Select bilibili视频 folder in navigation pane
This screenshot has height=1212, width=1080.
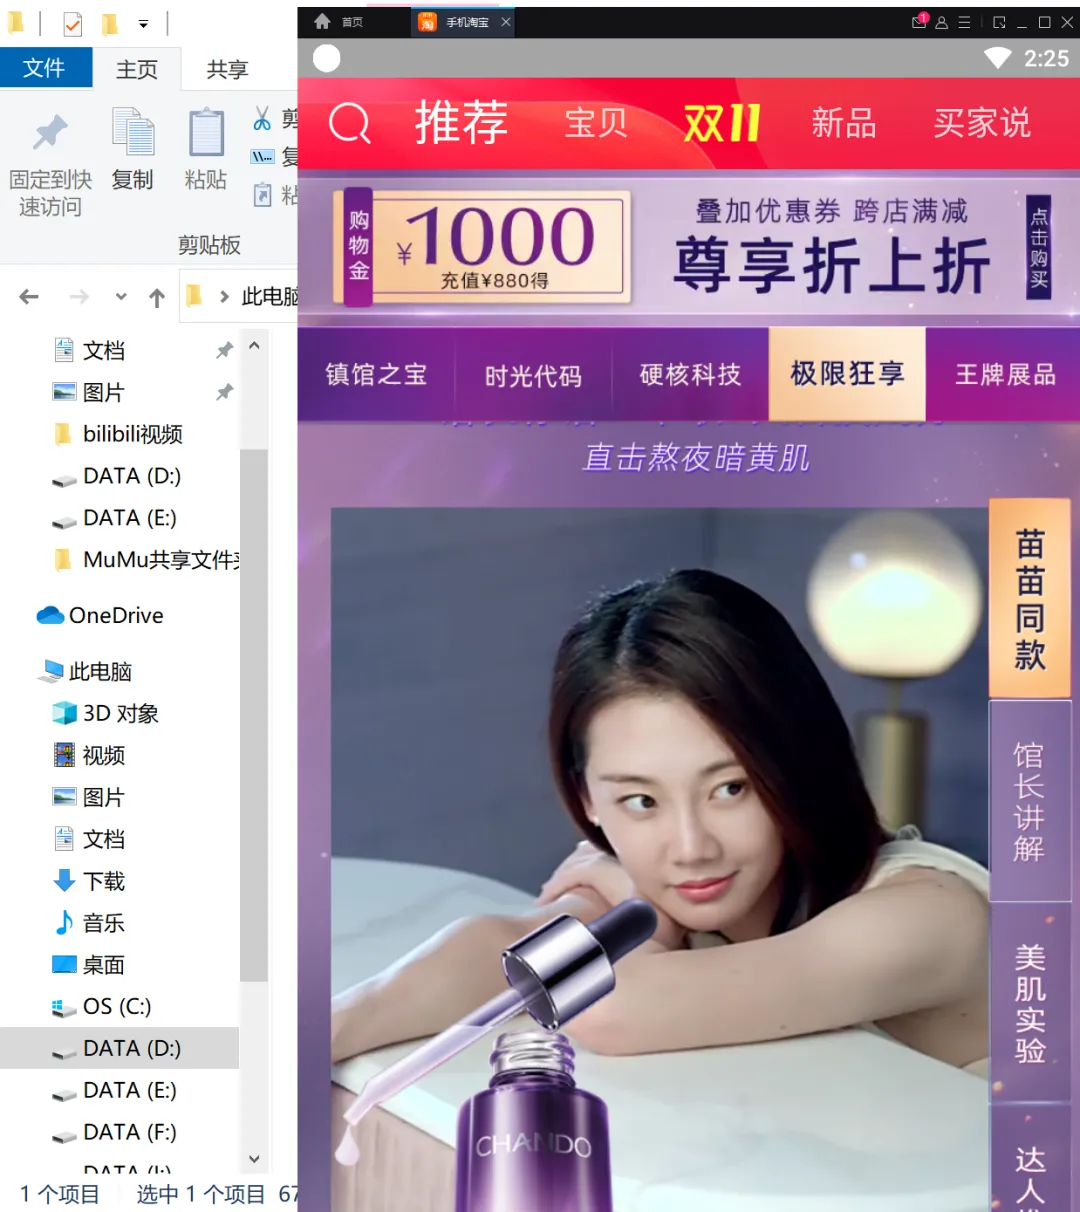(132, 434)
